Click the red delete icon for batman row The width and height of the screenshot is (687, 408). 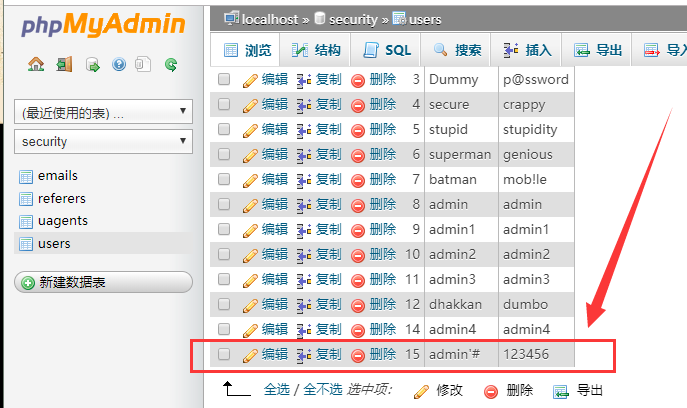(358, 179)
